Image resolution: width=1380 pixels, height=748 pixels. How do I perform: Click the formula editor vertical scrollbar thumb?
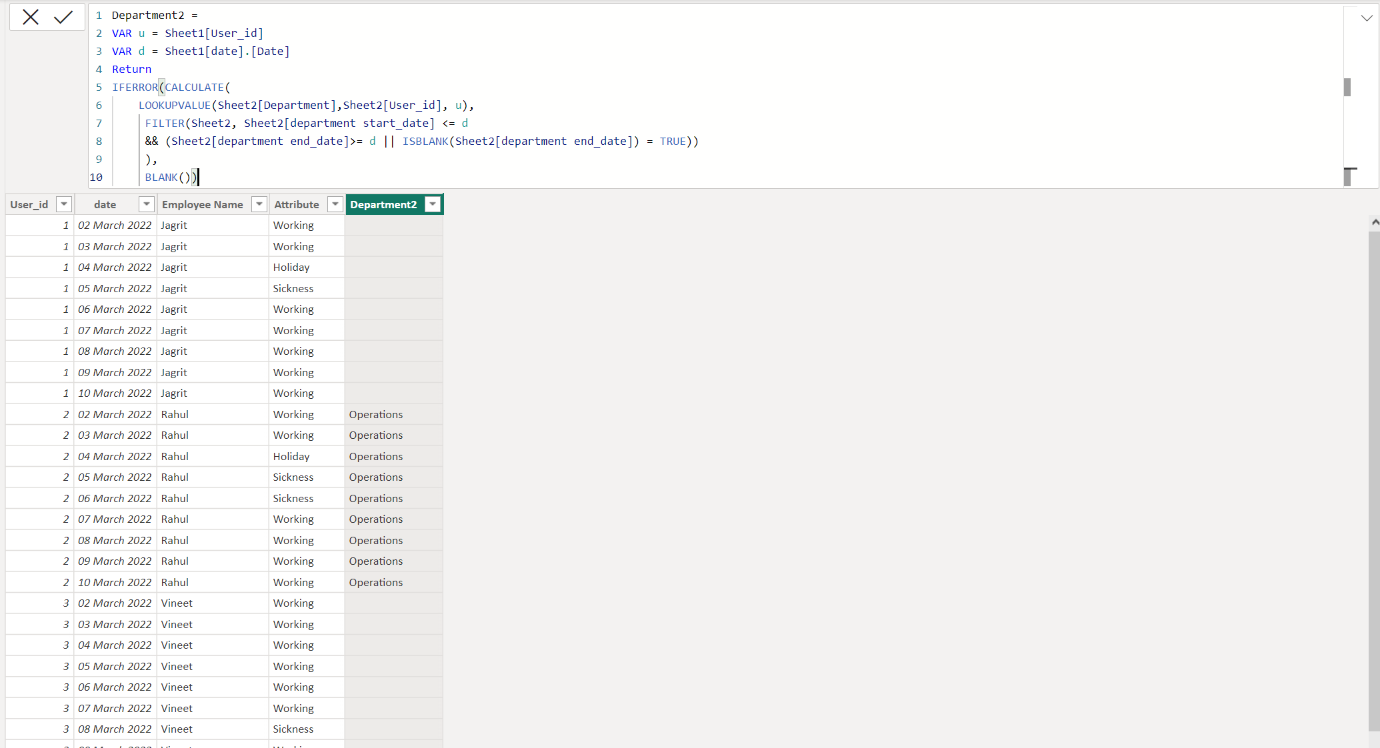[1347, 87]
